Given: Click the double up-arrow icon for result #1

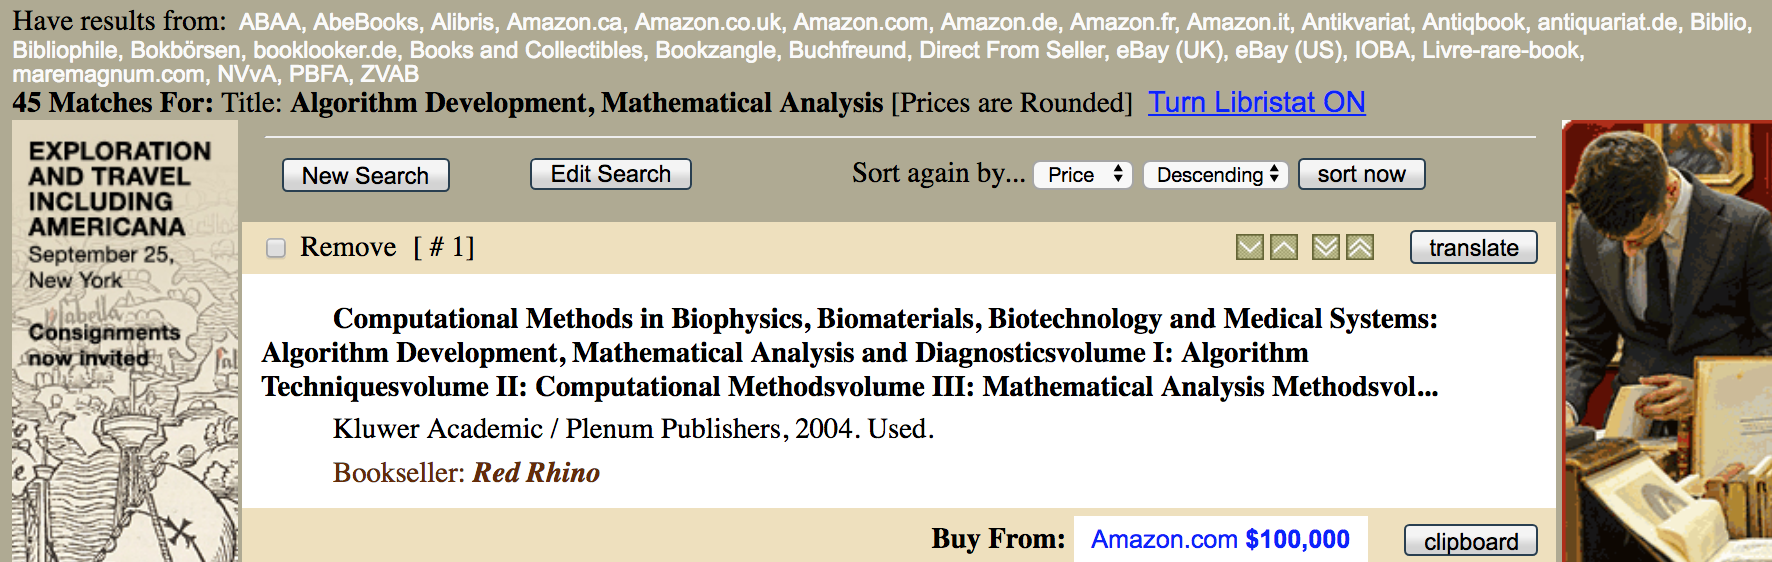Looking at the screenshot, I should (1360, 247).
